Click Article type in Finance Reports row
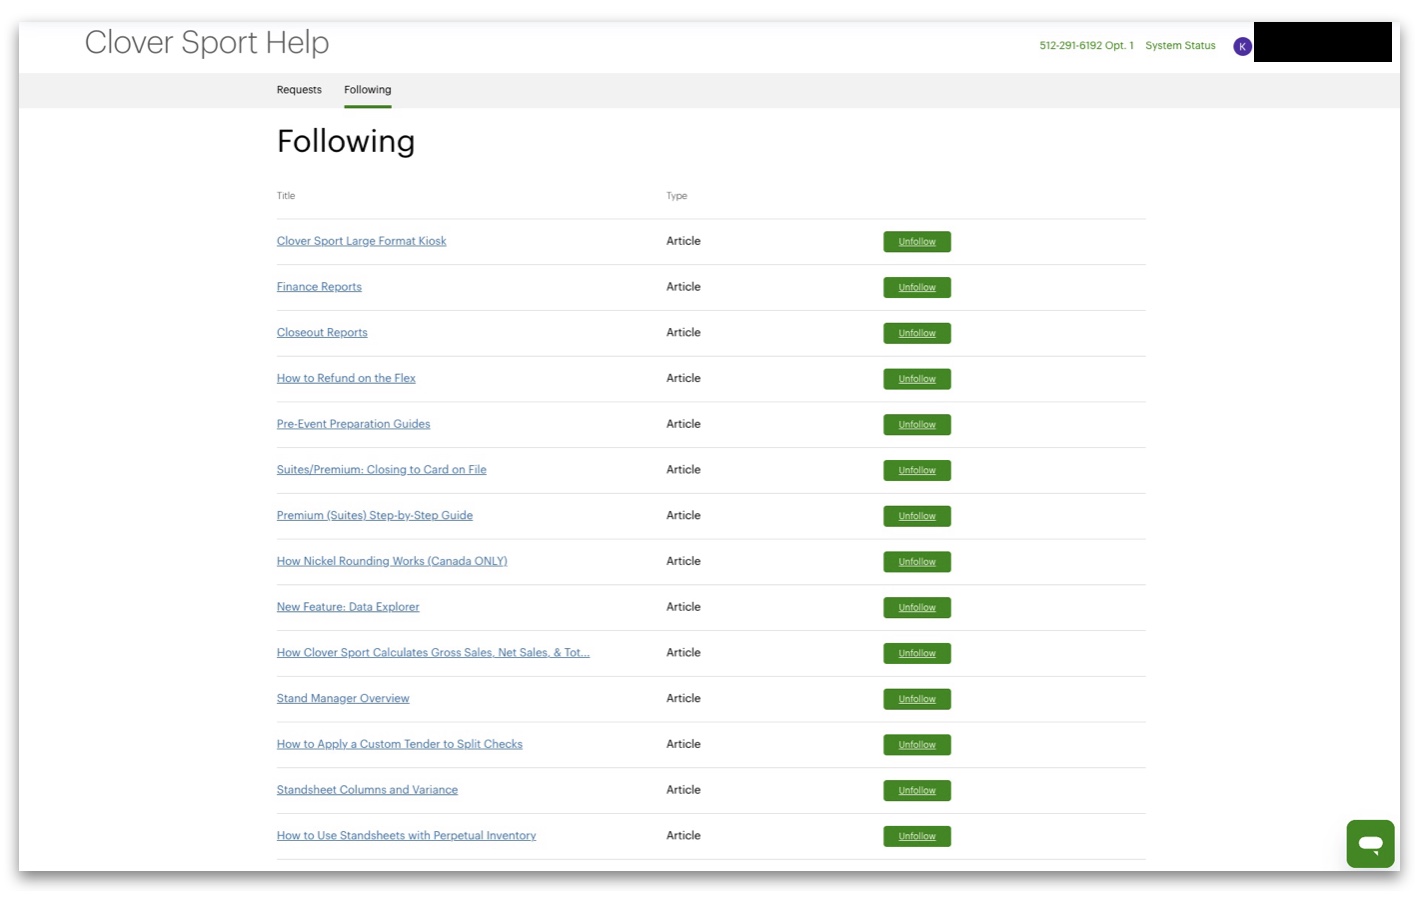The image size is (1420, 898). point(683,287)
